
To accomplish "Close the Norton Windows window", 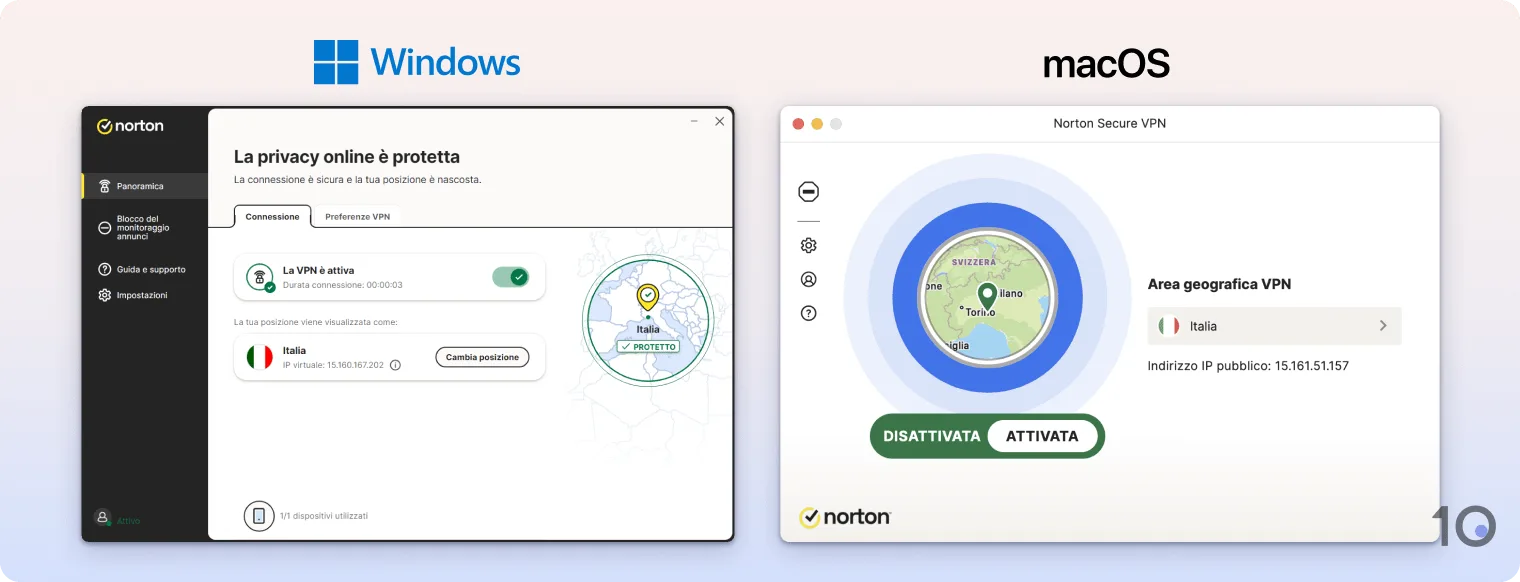I will pos(719,121).
